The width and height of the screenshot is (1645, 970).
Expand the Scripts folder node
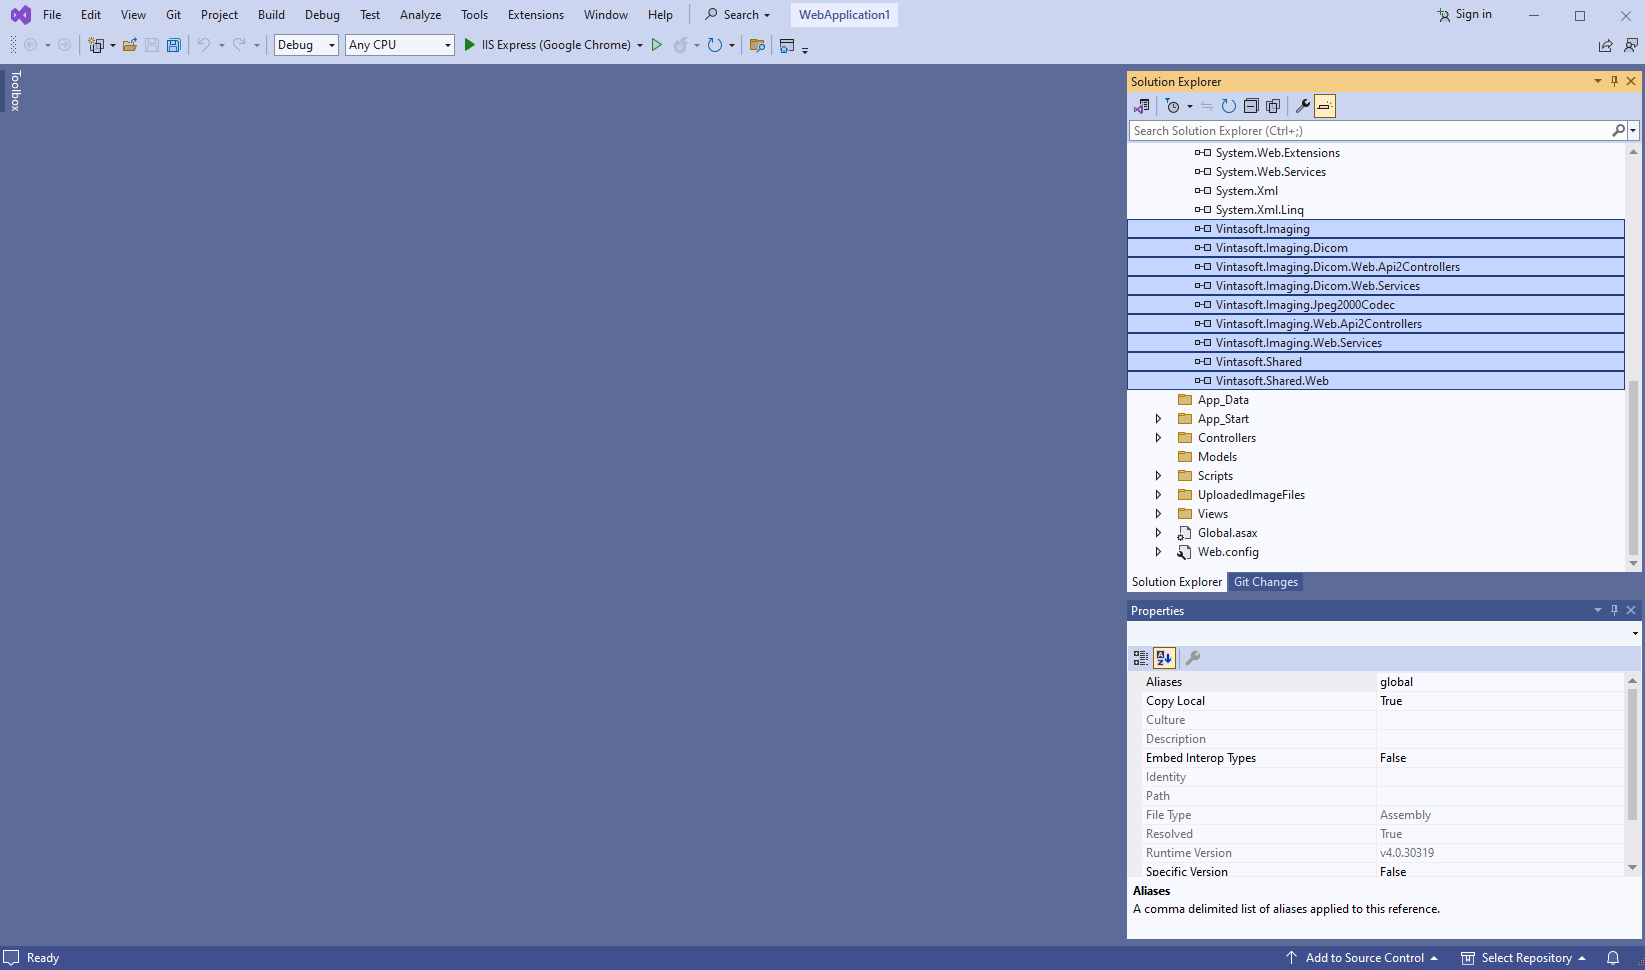coord(1158,476)
